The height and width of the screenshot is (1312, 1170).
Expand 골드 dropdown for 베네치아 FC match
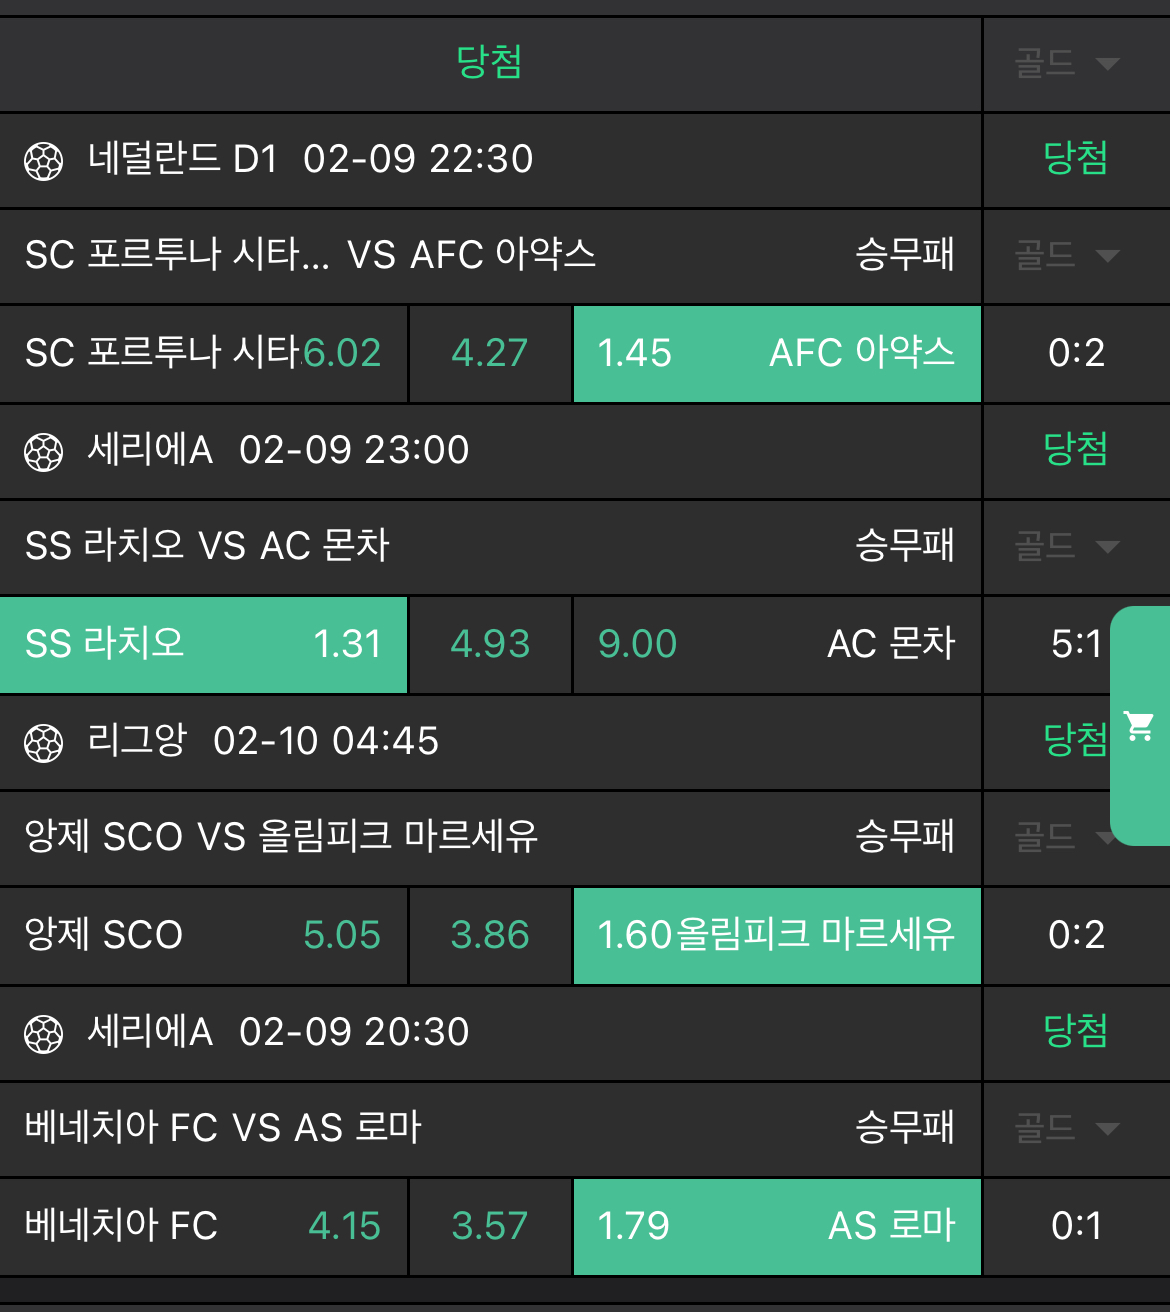coord(1066,1129)
